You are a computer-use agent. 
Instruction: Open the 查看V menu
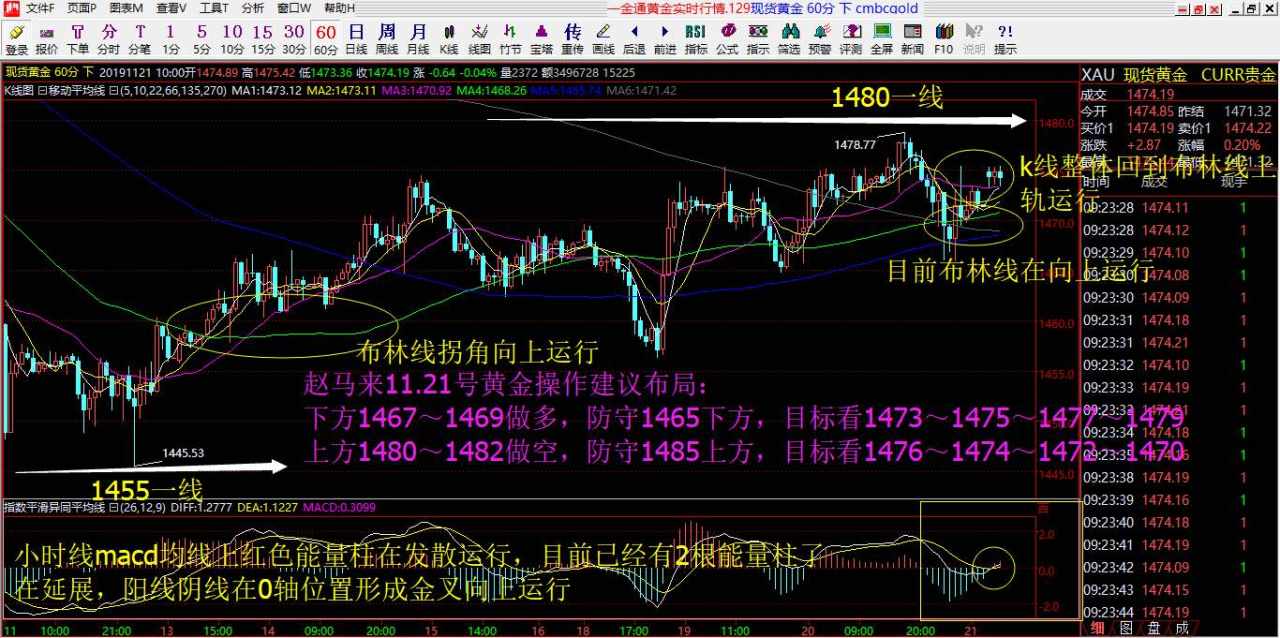click(171, 8)
